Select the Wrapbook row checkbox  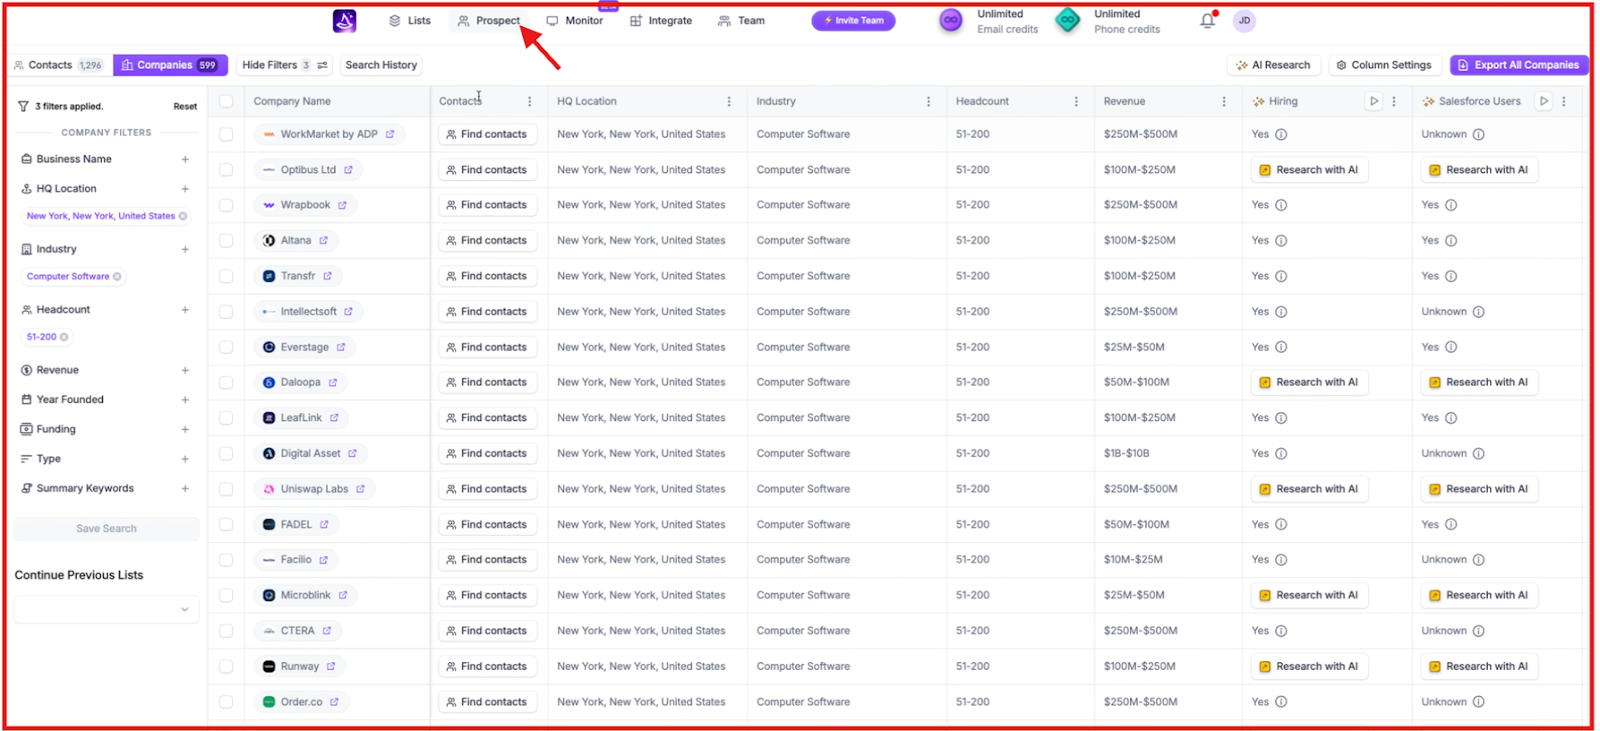[226, 205]
